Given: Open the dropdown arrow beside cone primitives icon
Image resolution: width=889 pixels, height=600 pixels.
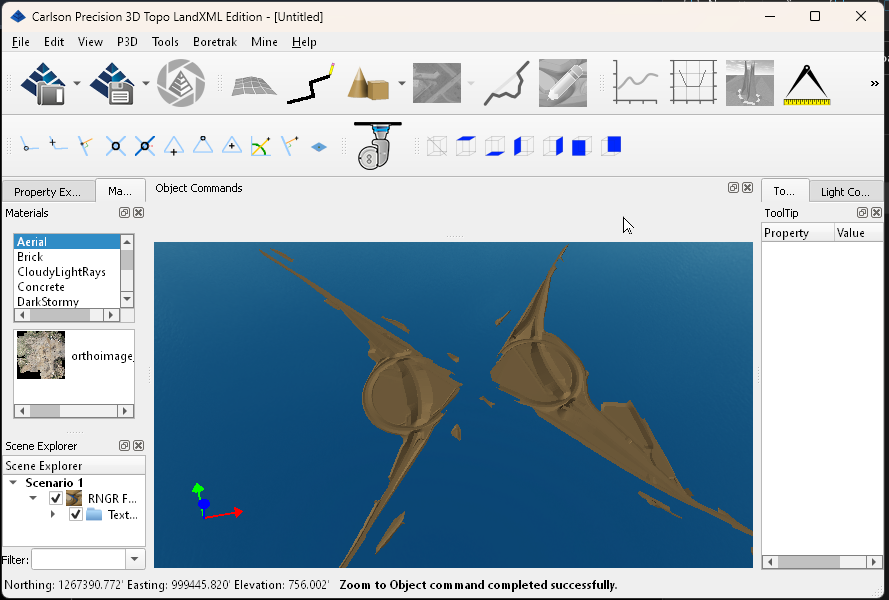Looking at the screenshot, I should click(402, 83).
